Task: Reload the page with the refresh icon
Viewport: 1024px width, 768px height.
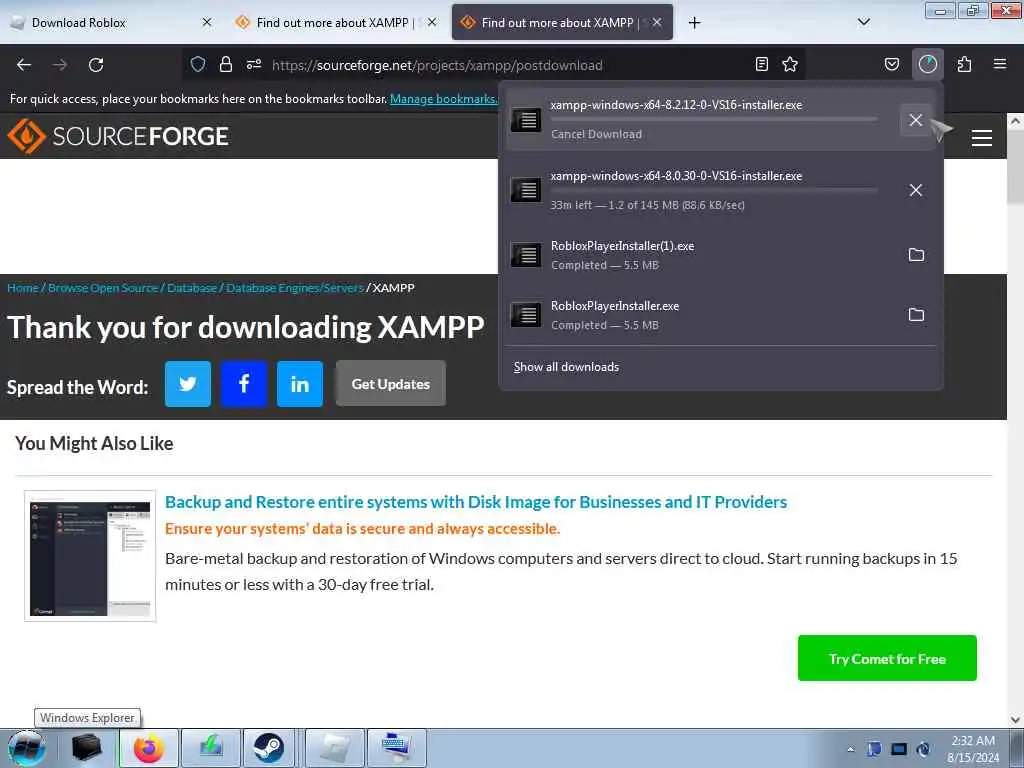Action: (x=96, y=65)
